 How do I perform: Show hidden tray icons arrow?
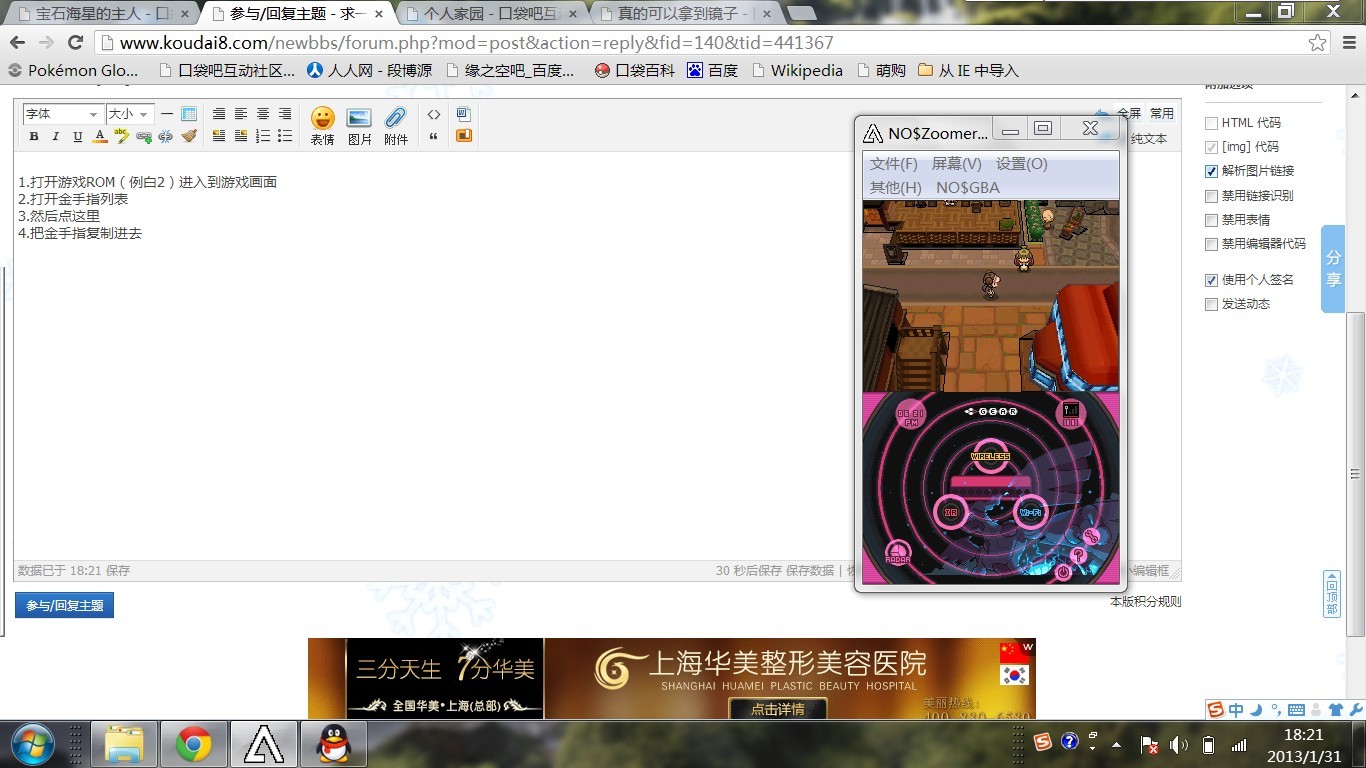tap(1117, 745)
